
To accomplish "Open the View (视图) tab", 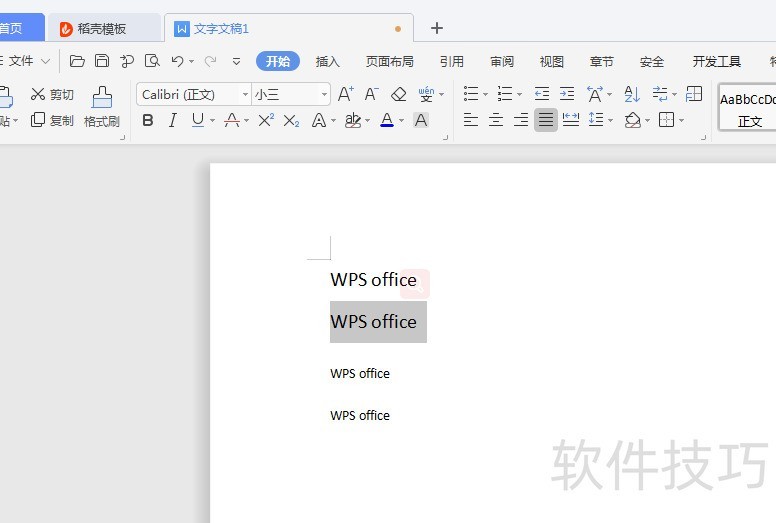I will pos(552,61).
